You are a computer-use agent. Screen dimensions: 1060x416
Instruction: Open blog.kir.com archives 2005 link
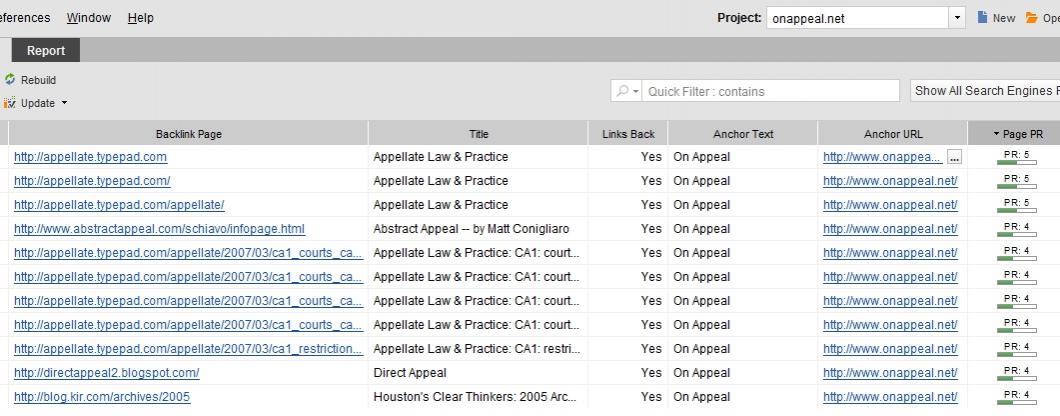tap(101, 397)
